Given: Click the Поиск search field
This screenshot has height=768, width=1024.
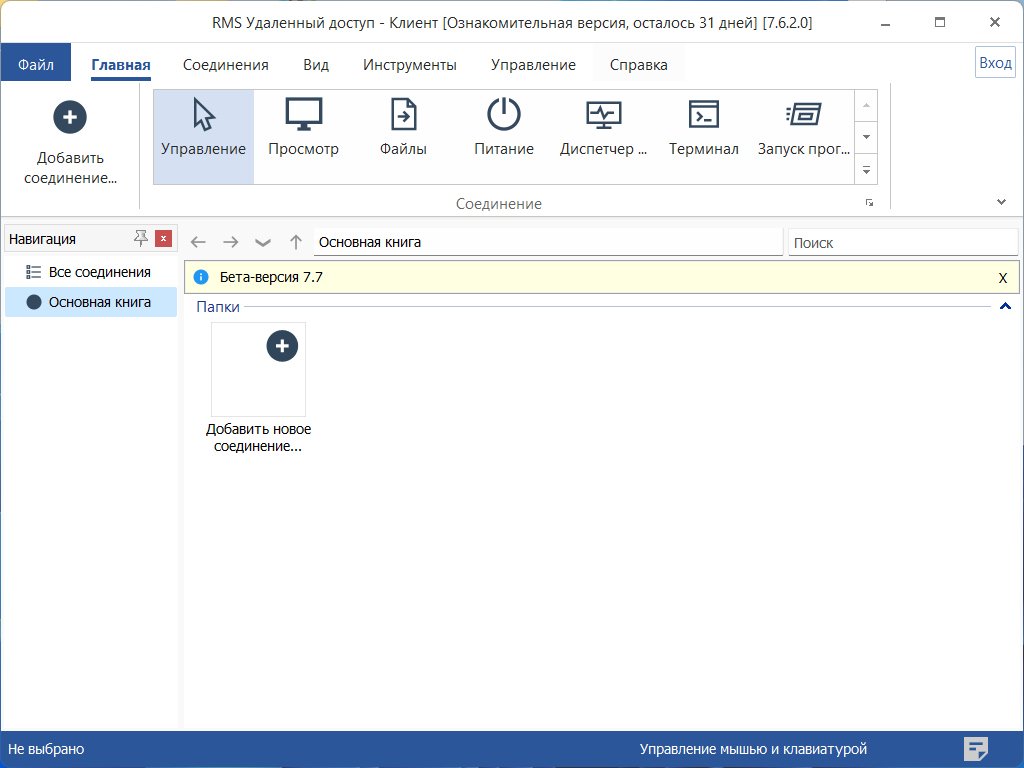Looking at the screenshot, I should tap(902, 242).
